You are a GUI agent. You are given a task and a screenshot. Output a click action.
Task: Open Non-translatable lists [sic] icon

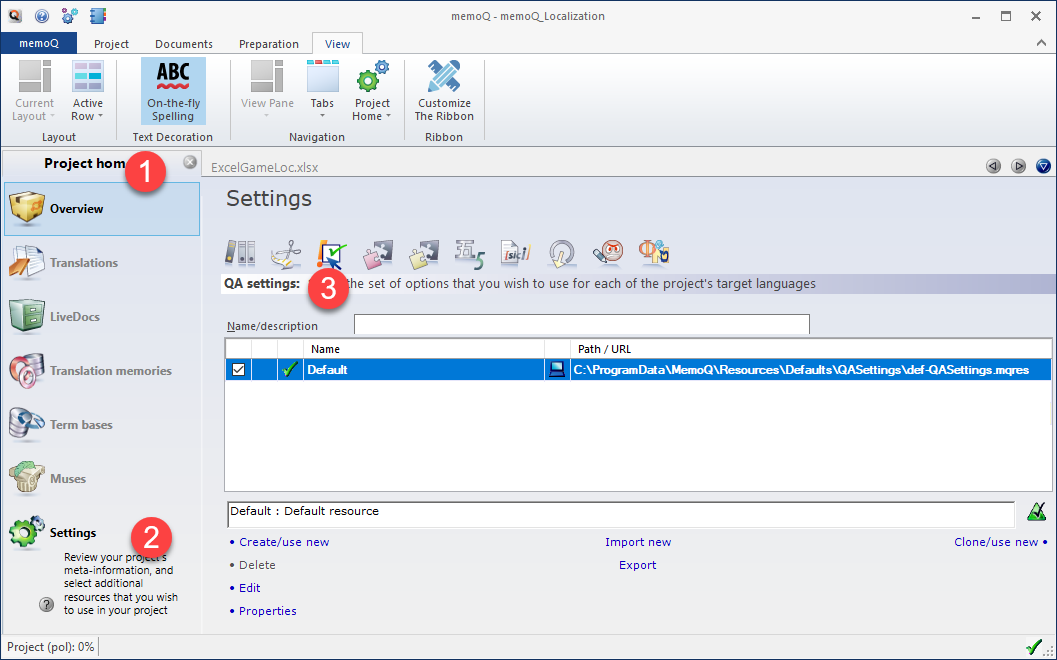click(516, 253)
